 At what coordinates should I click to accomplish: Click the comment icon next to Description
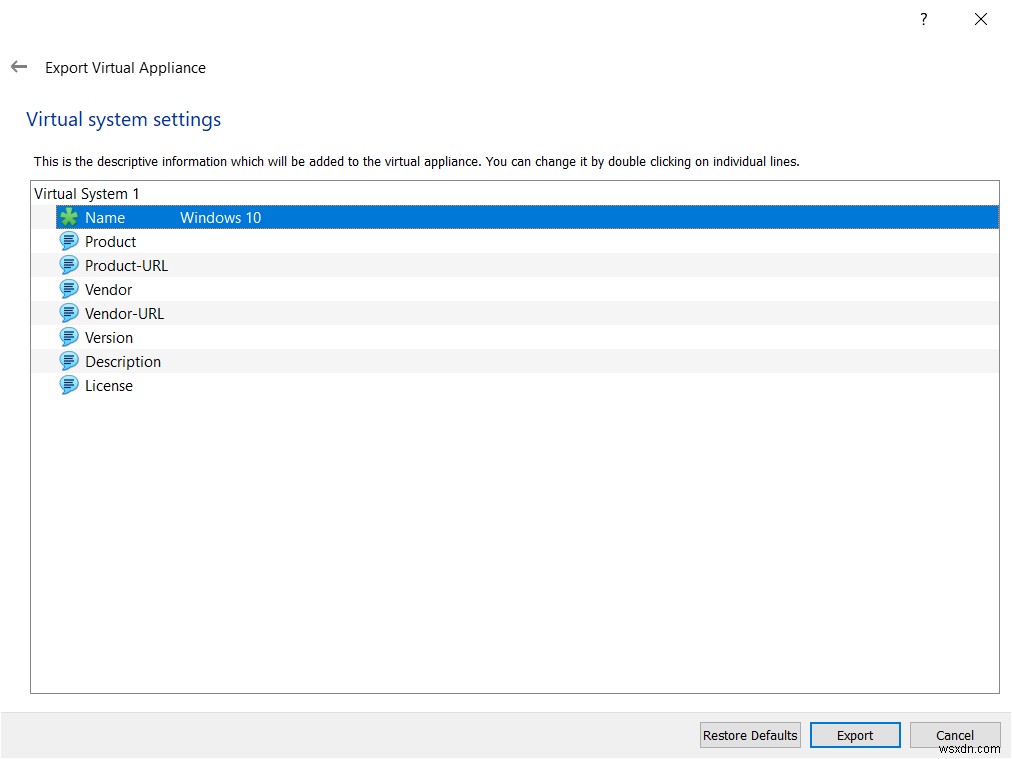click(x=68, y=361)
